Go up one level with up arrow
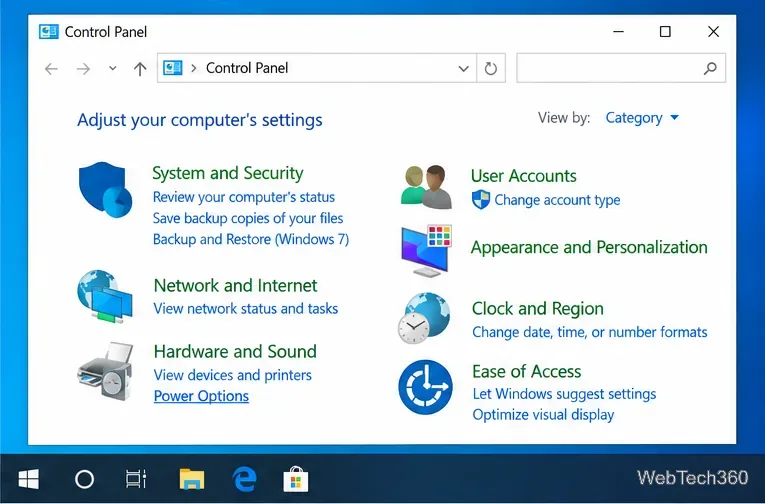The image size is (765, 504). point(140,69)
